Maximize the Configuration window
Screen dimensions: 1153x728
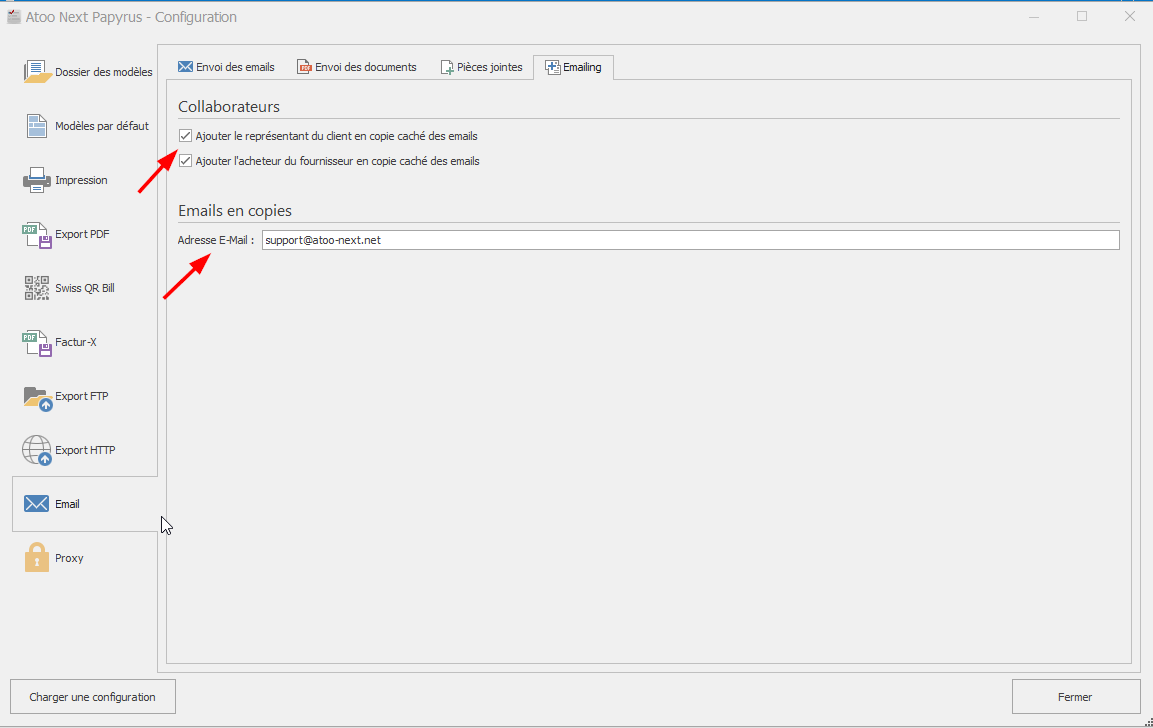click(1082, 16)
